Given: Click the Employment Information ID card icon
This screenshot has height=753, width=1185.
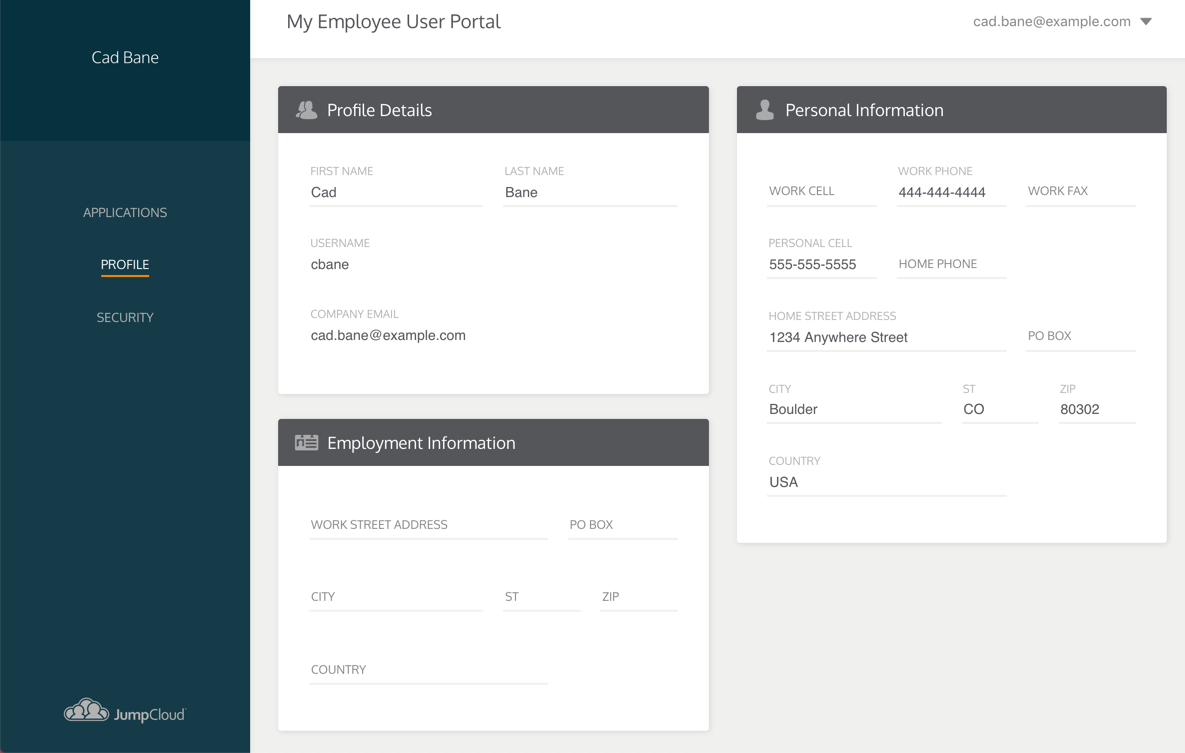Looking at the screenshot, I should (306, 442).
